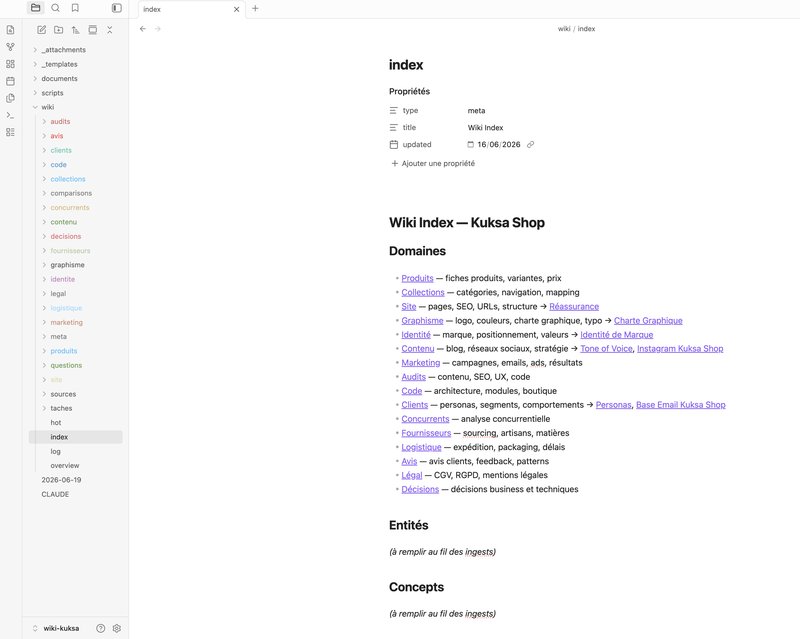The width and height of the screenshot is (800, 639).
Task: Change sort order icon
Action: [x=76, y=30]
